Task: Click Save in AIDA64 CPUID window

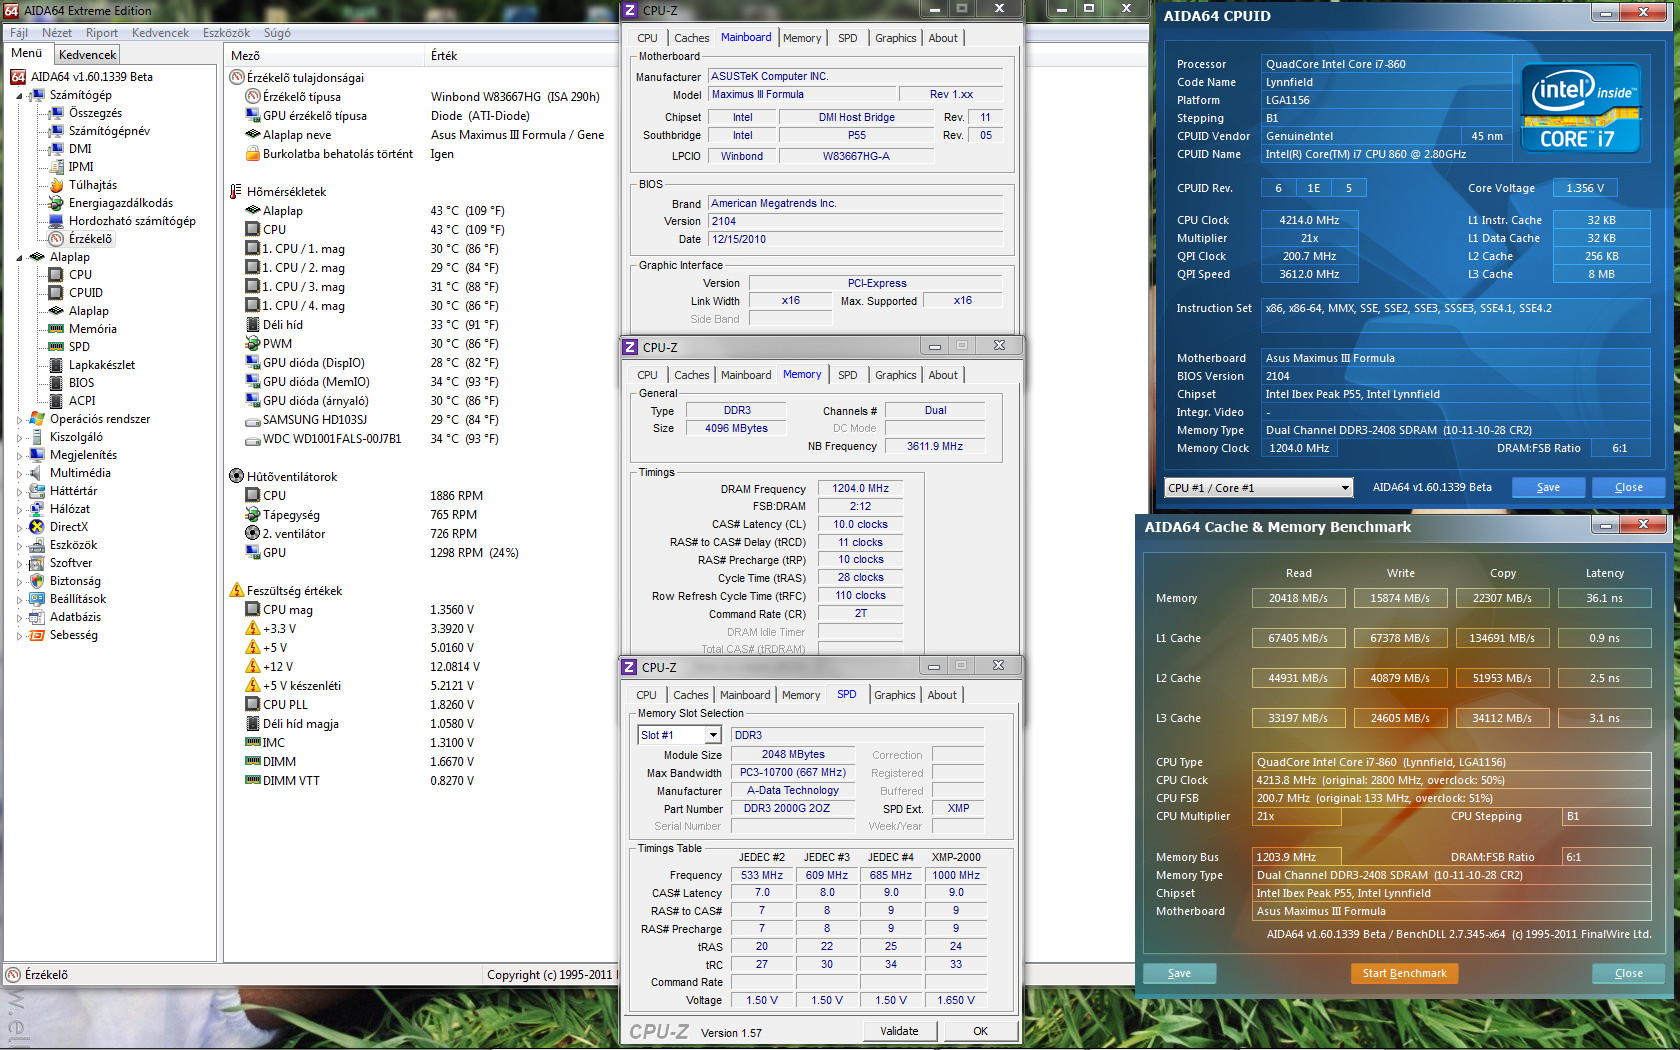Action: coord(1548,487)
